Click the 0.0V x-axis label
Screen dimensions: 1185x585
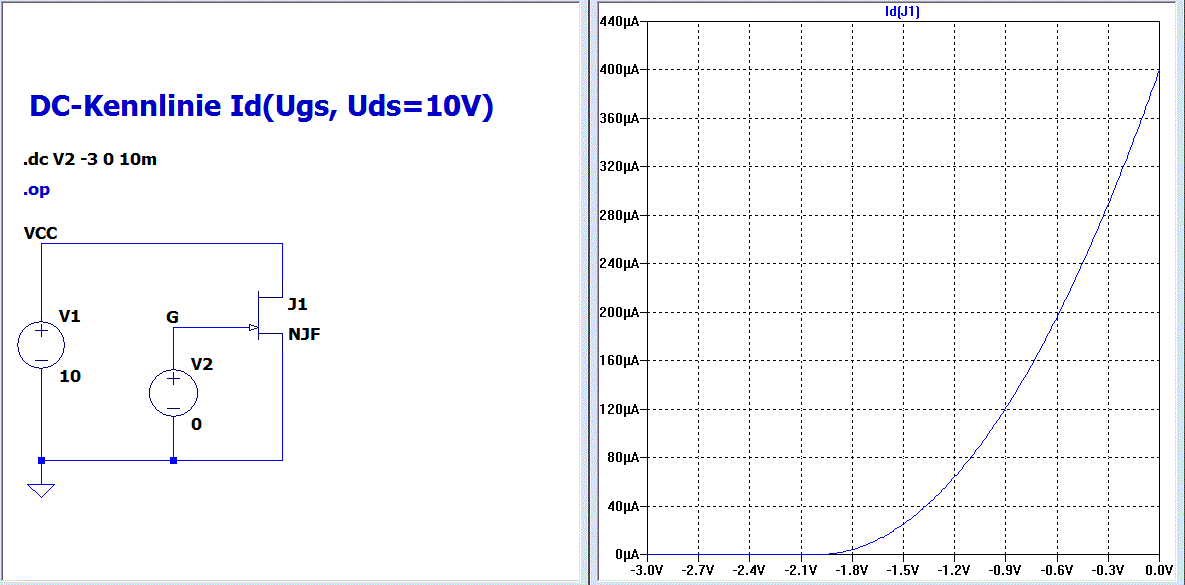click(x=1160, y=568)
